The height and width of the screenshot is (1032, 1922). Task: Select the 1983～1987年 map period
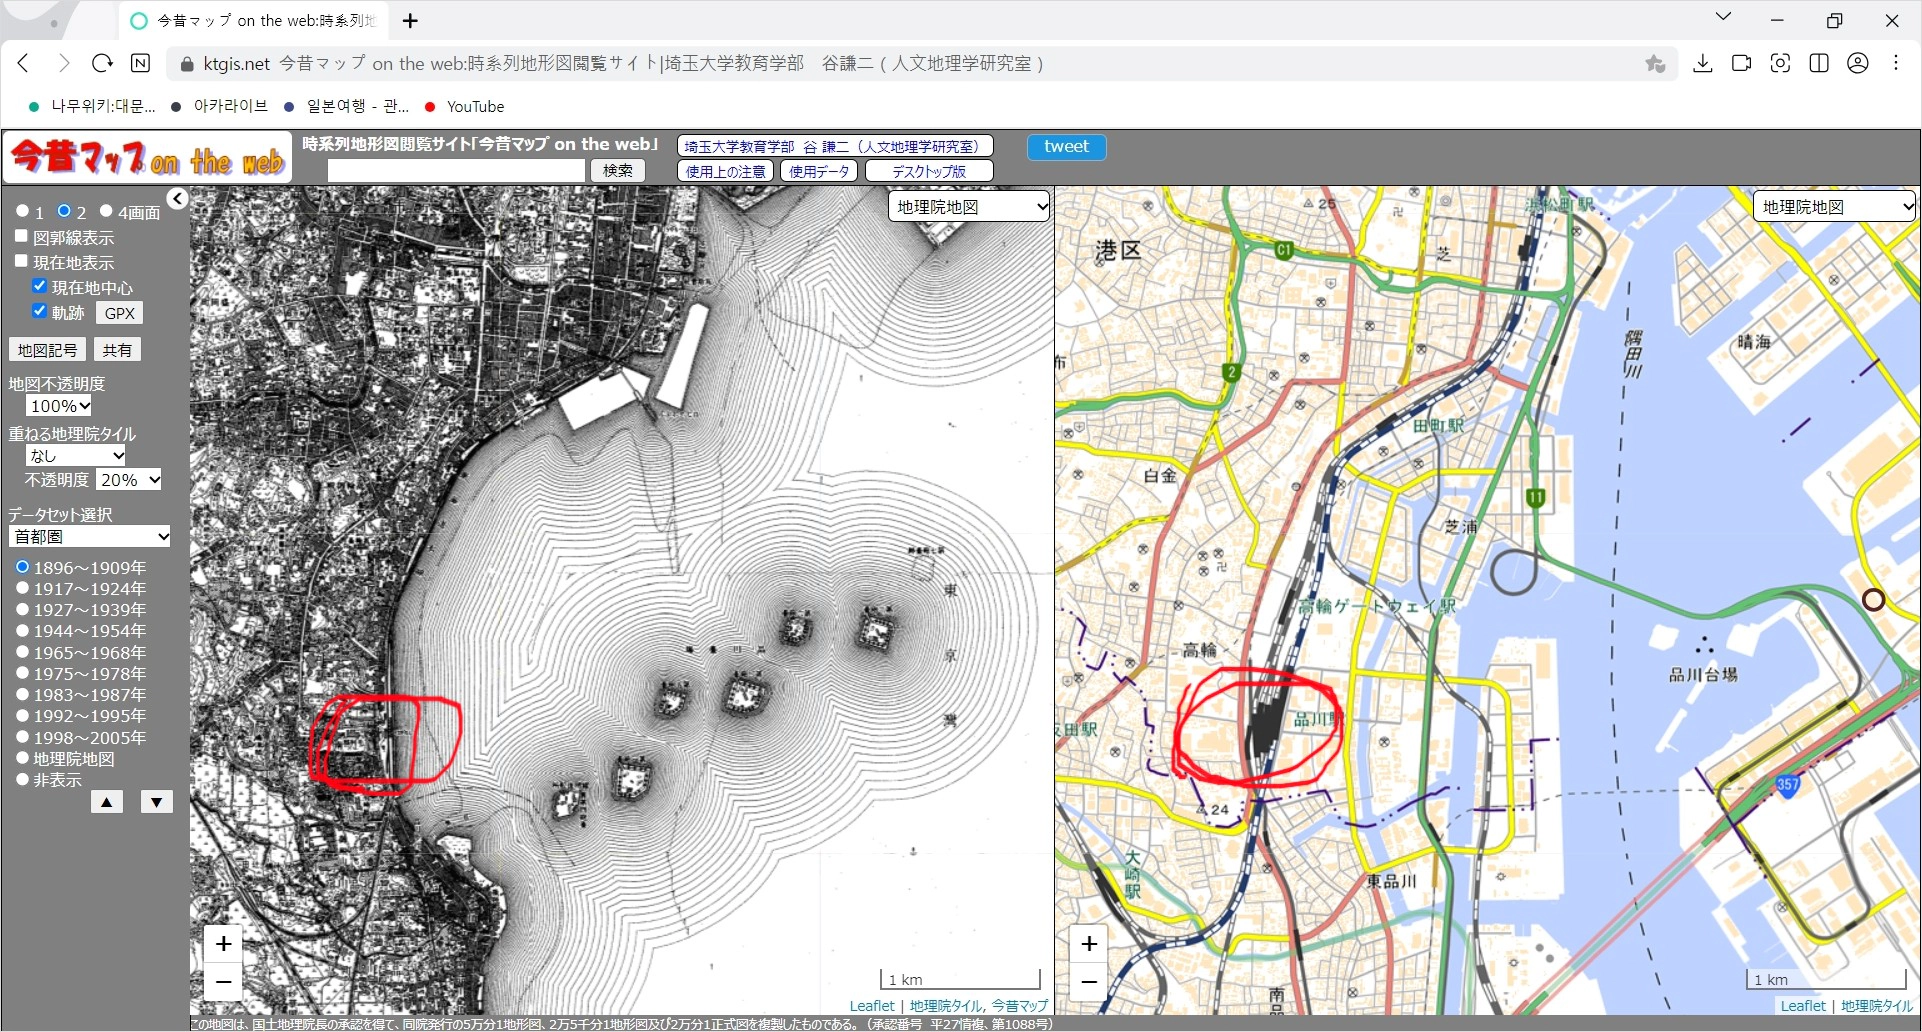[22, 694]
